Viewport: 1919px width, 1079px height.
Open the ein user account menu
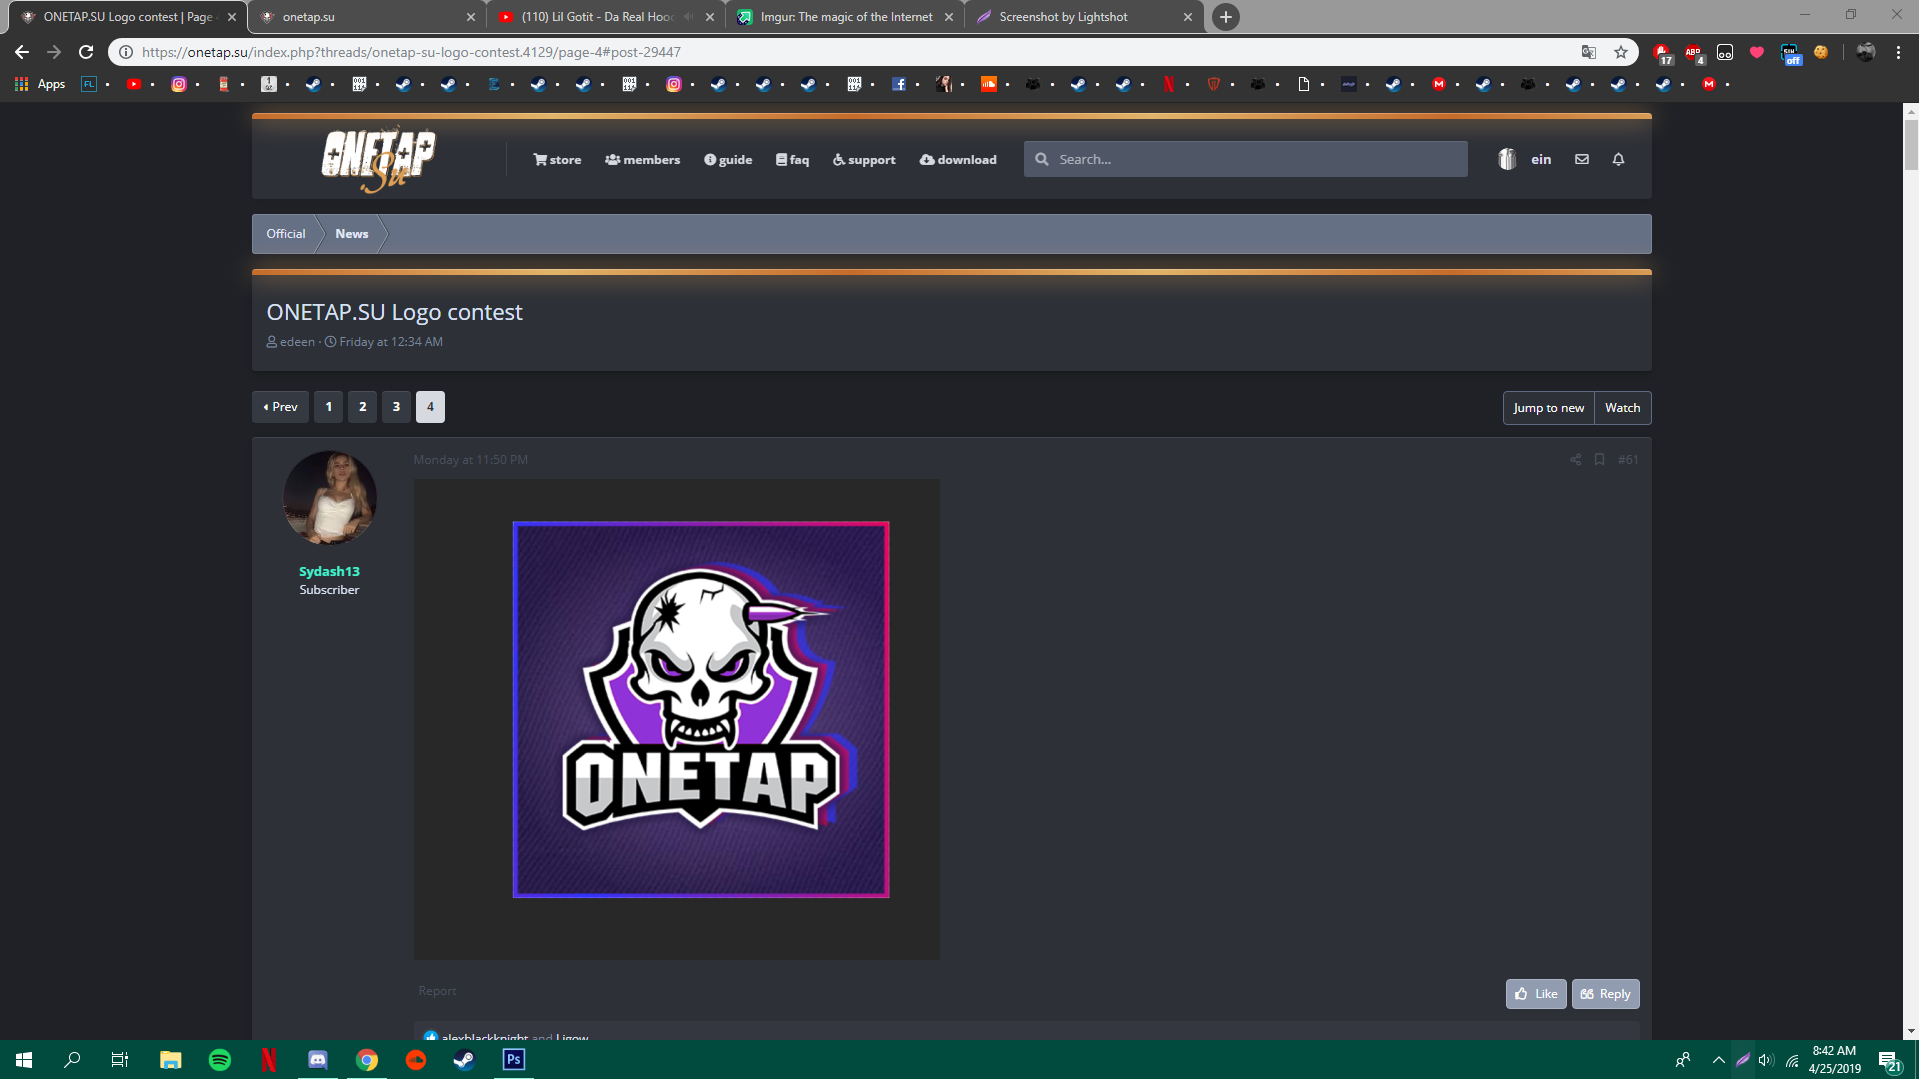point(1525,159)
